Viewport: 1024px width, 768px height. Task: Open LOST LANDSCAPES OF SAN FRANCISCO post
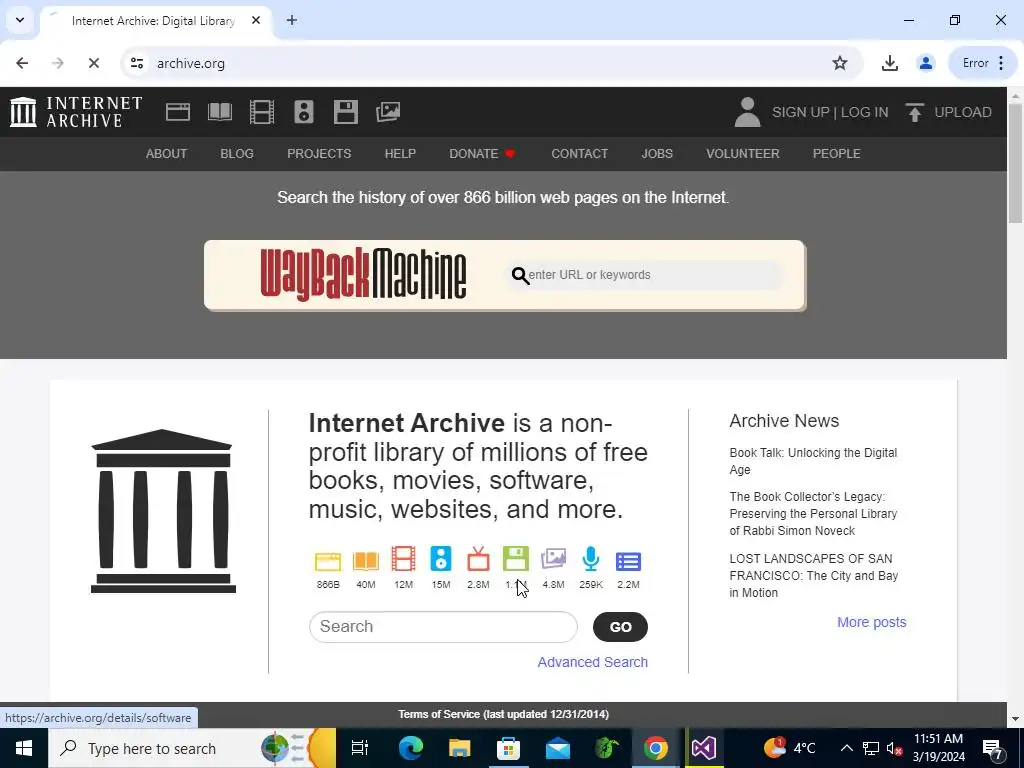click(814, 575)
